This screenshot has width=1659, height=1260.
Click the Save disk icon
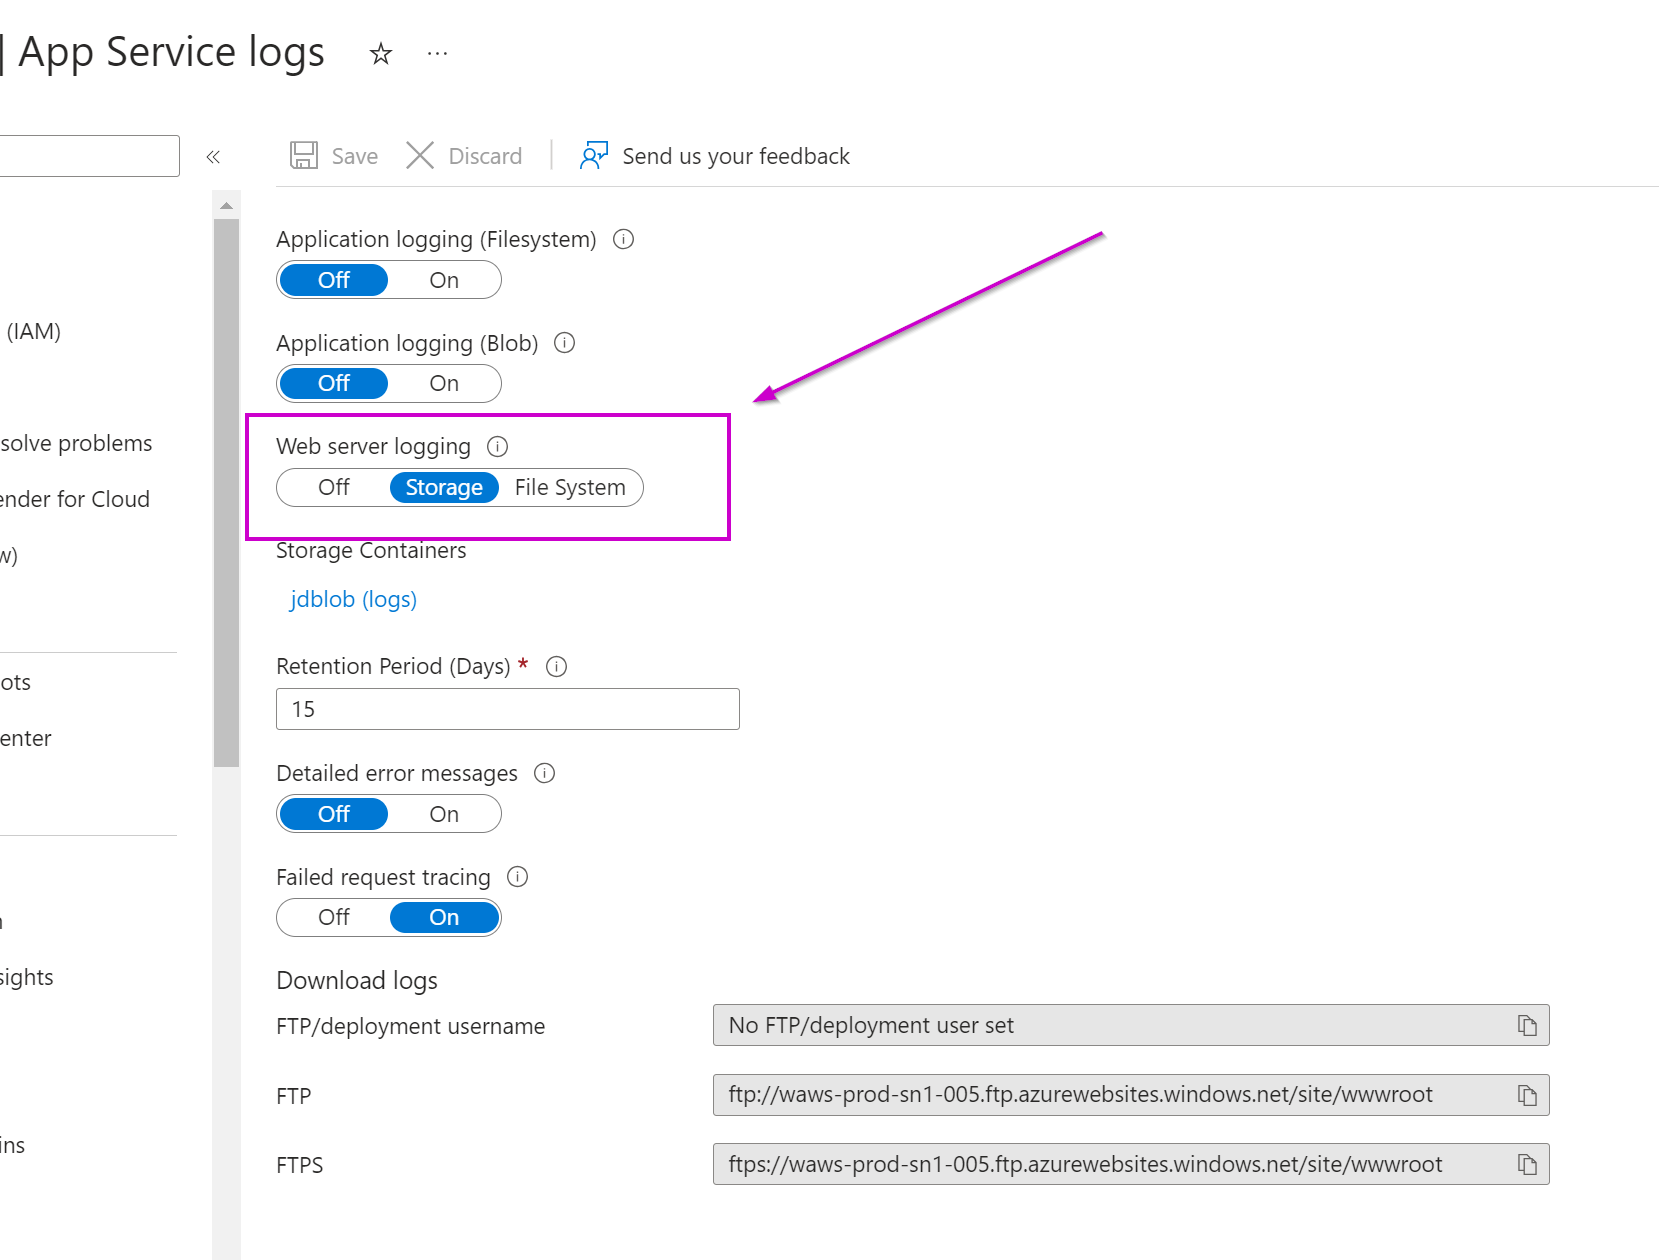click(x=304, y=155)
